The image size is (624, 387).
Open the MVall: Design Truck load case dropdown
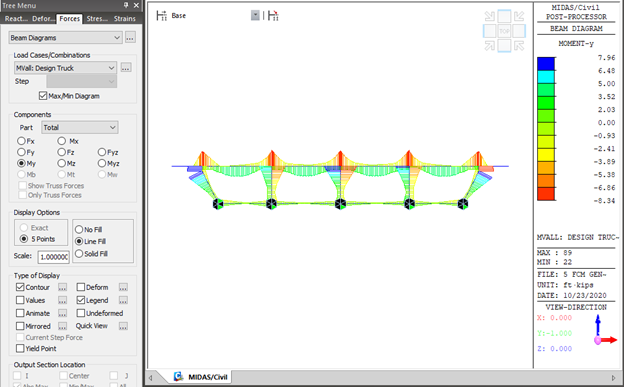(65, 68)
